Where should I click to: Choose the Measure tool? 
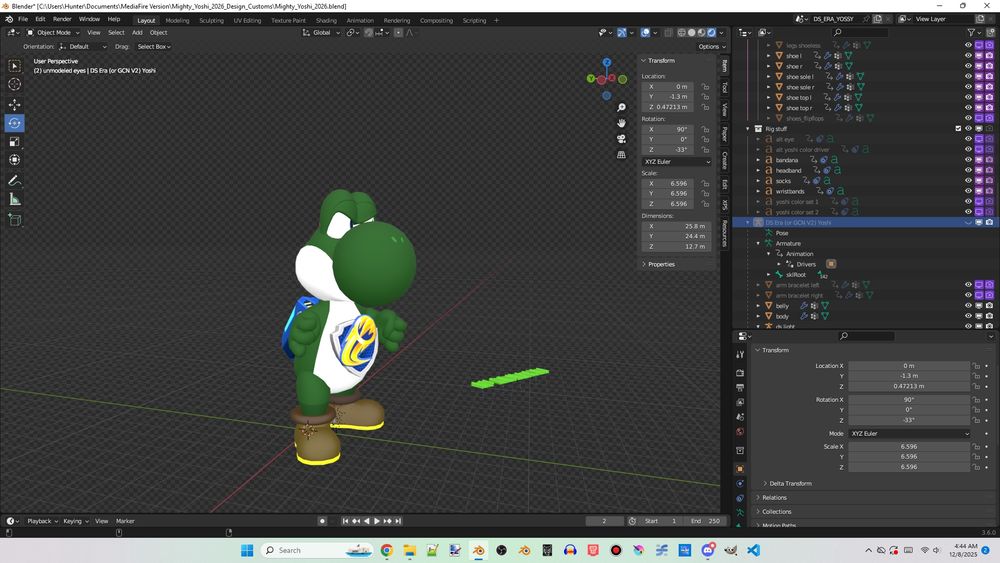coord(15,199)
